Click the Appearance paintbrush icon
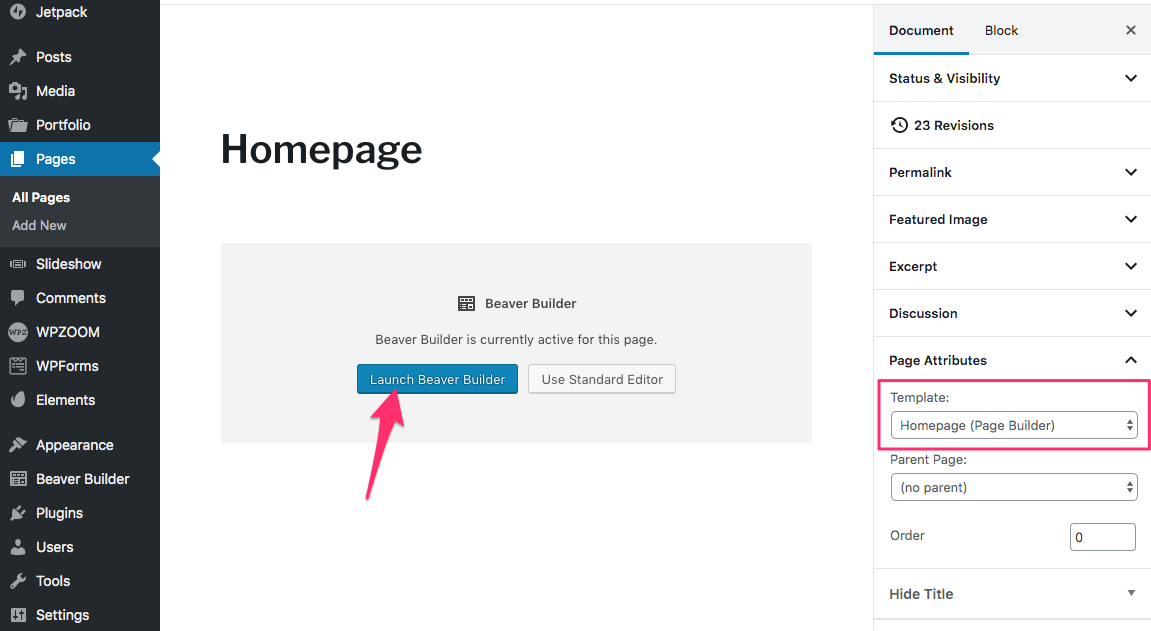This screenshot has height=631, width=1151. [18, 445]
